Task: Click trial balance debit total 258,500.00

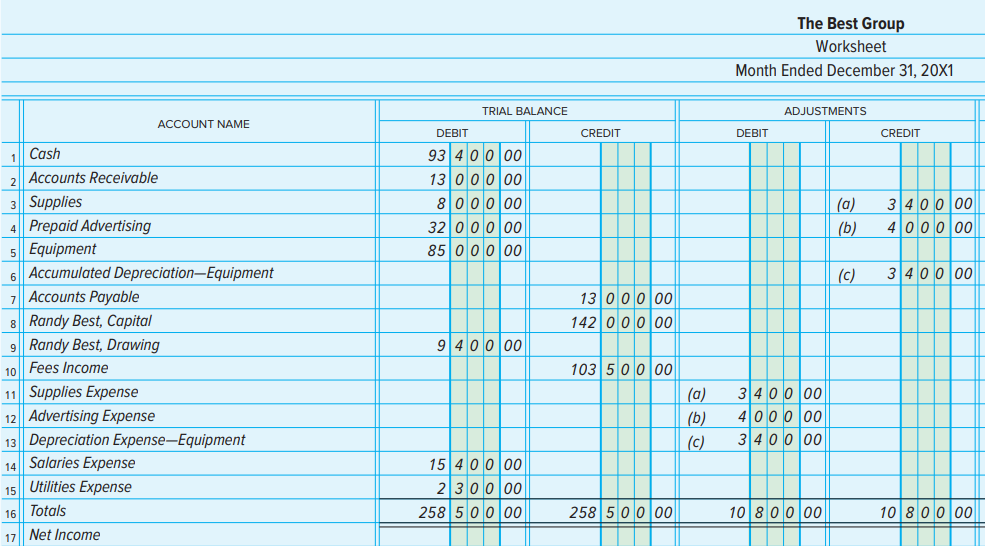Action: pos(471,513)
